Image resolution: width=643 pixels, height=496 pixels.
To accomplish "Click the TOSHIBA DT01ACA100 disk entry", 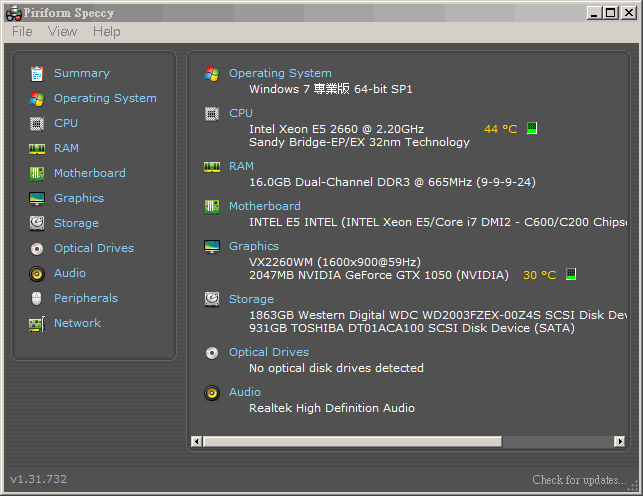I will click(x=412, y=328).
